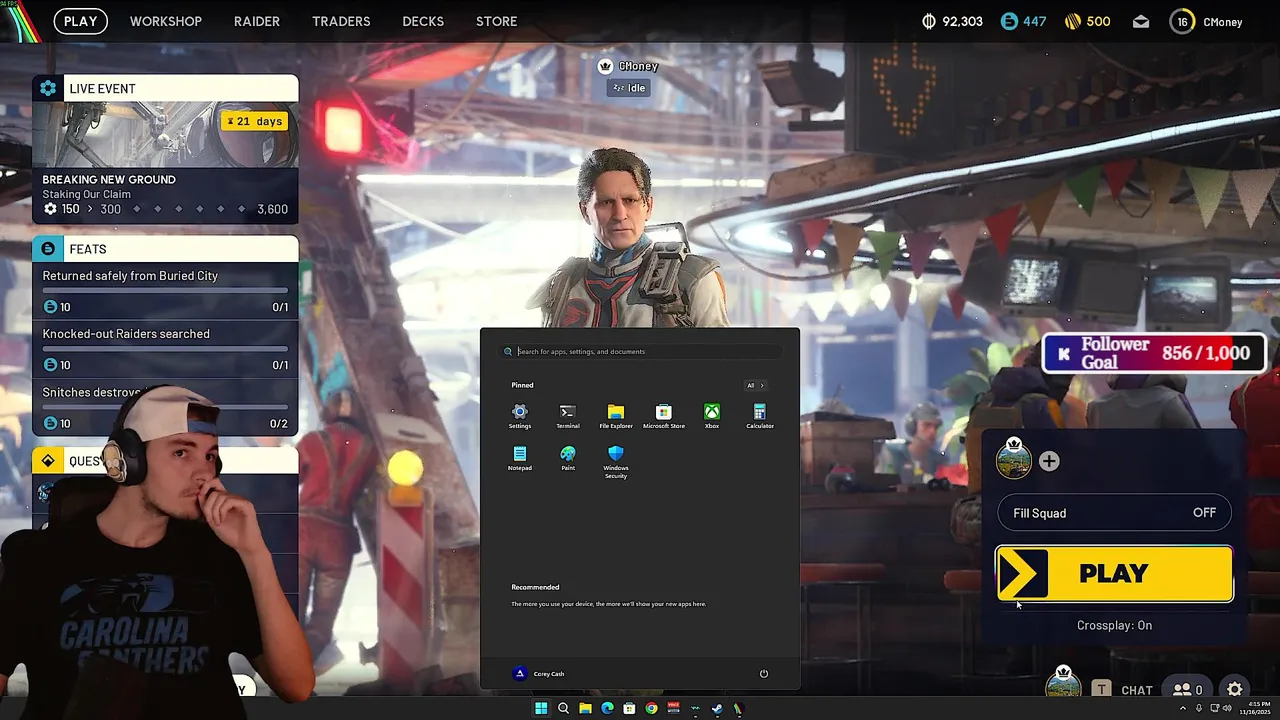Click the coin currency balance 92,303
Viewport: 1280px width, 720px height.
(952, 21)
